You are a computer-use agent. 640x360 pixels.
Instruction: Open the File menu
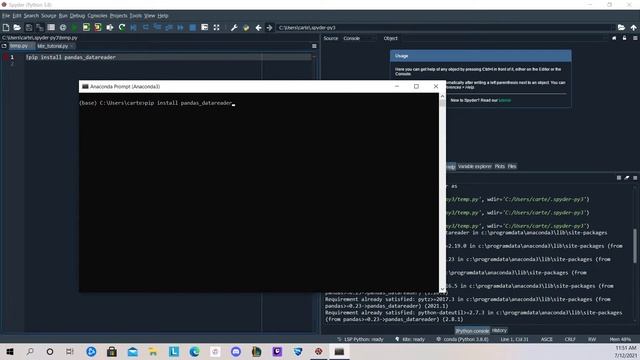click(x=6, y=16)
